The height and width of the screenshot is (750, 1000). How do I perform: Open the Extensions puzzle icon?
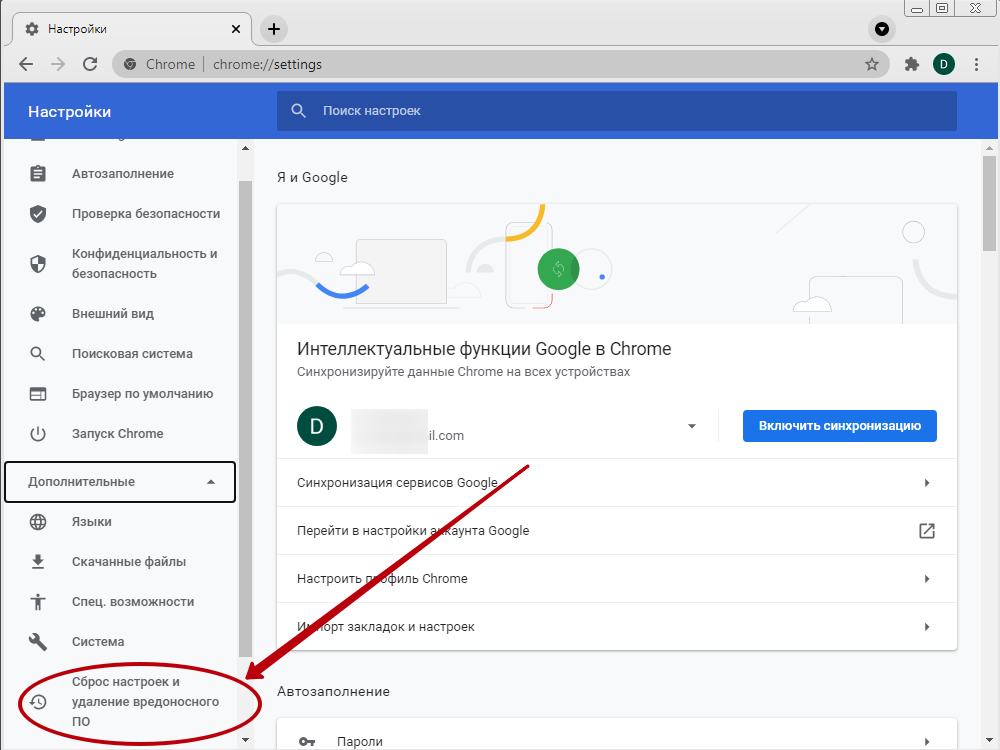(x=911, y=64)
